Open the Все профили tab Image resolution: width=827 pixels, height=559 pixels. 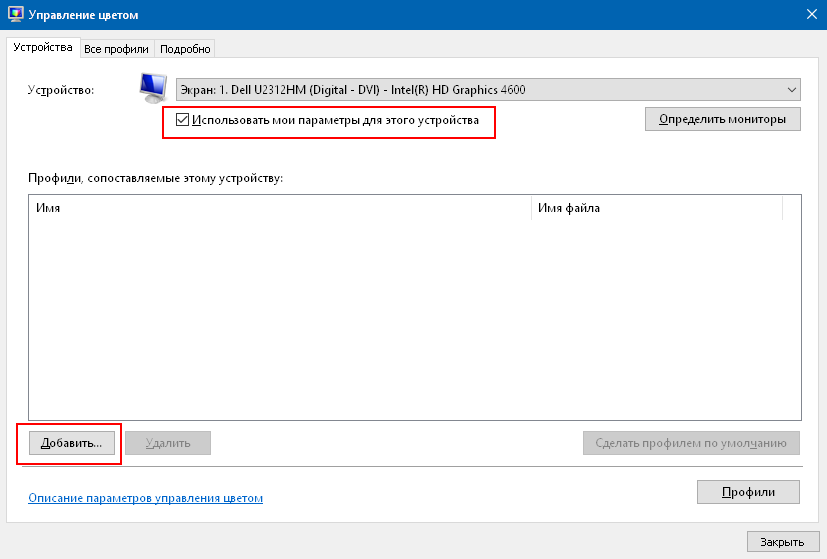point(116,48)
